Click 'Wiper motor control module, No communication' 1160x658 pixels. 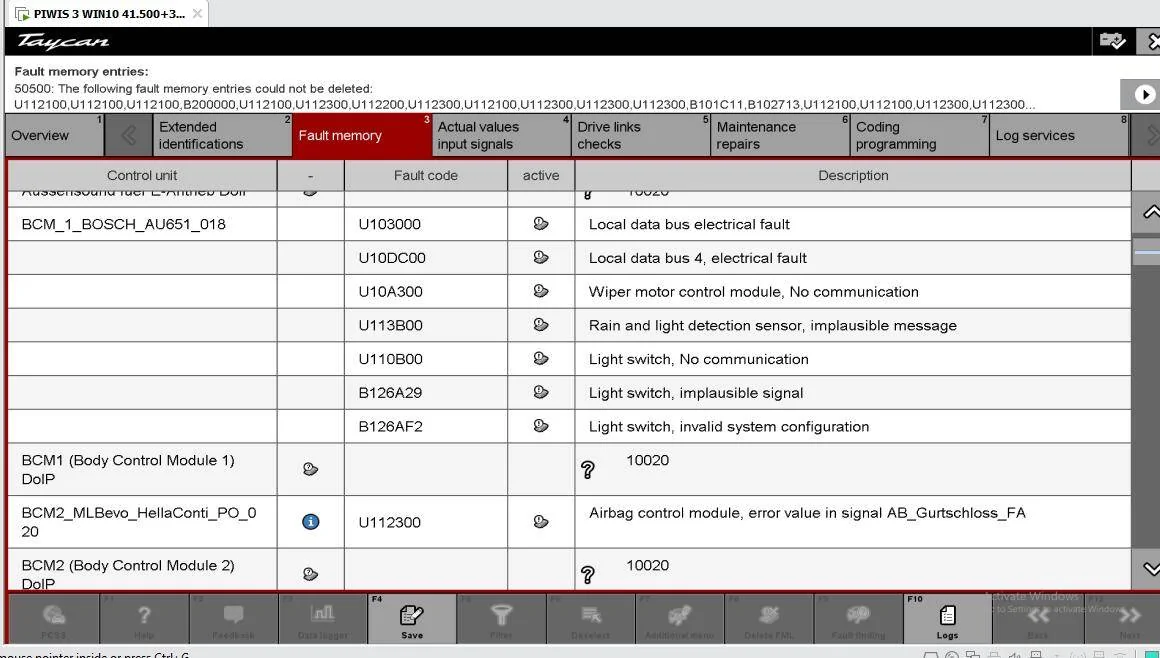tap(753, 292)
